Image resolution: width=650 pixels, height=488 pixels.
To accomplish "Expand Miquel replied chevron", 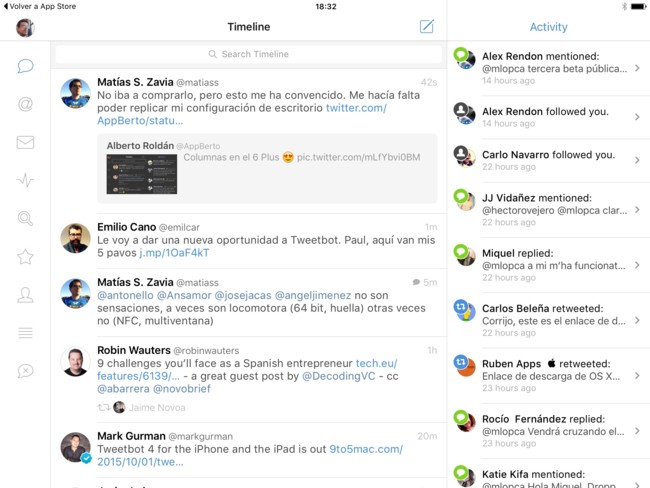I will point(637,265).
